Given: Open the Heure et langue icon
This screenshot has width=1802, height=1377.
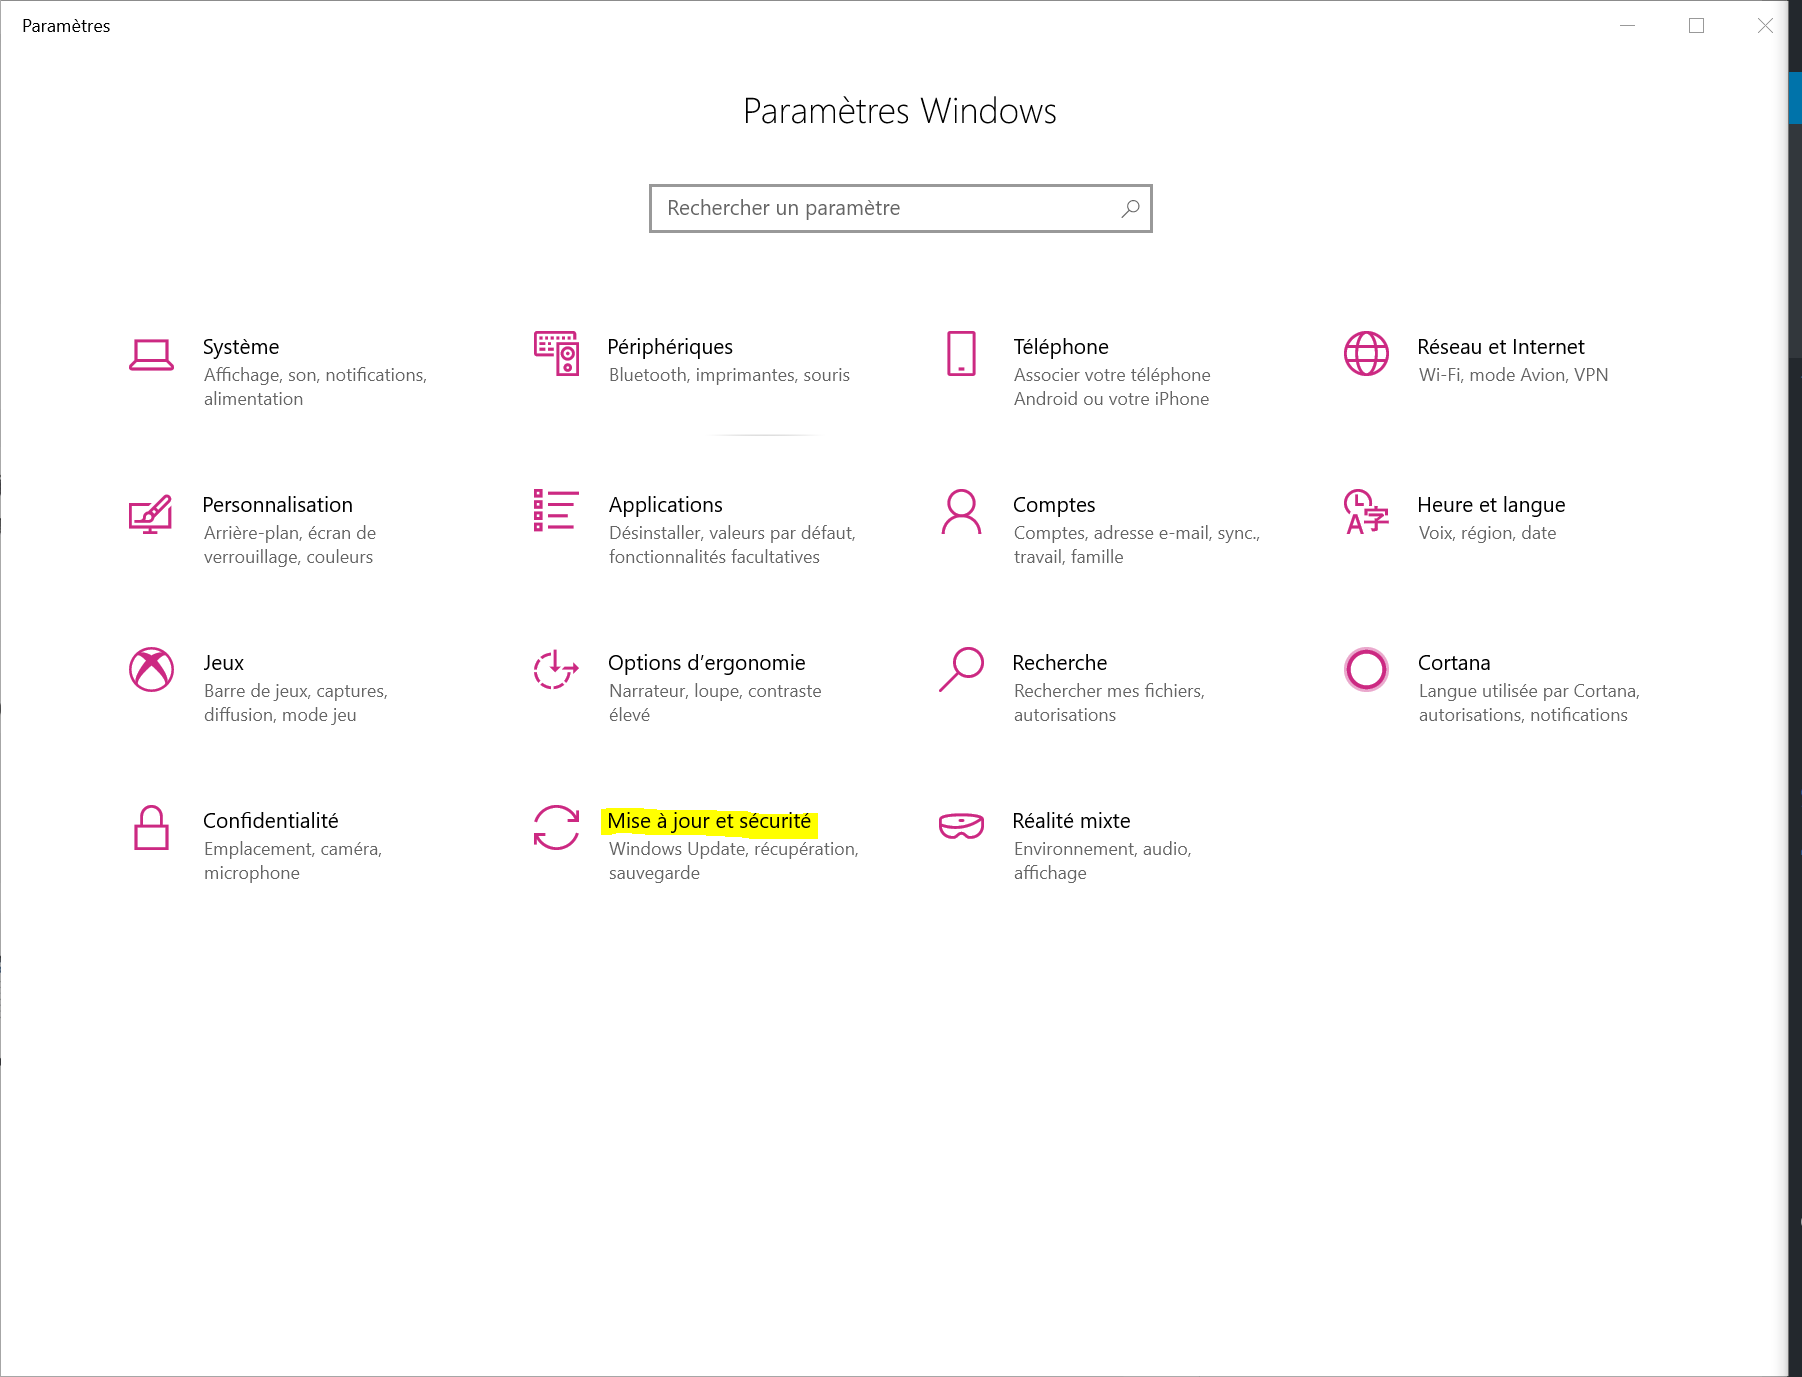Looking at the screenshot, I should (1366, 511).
